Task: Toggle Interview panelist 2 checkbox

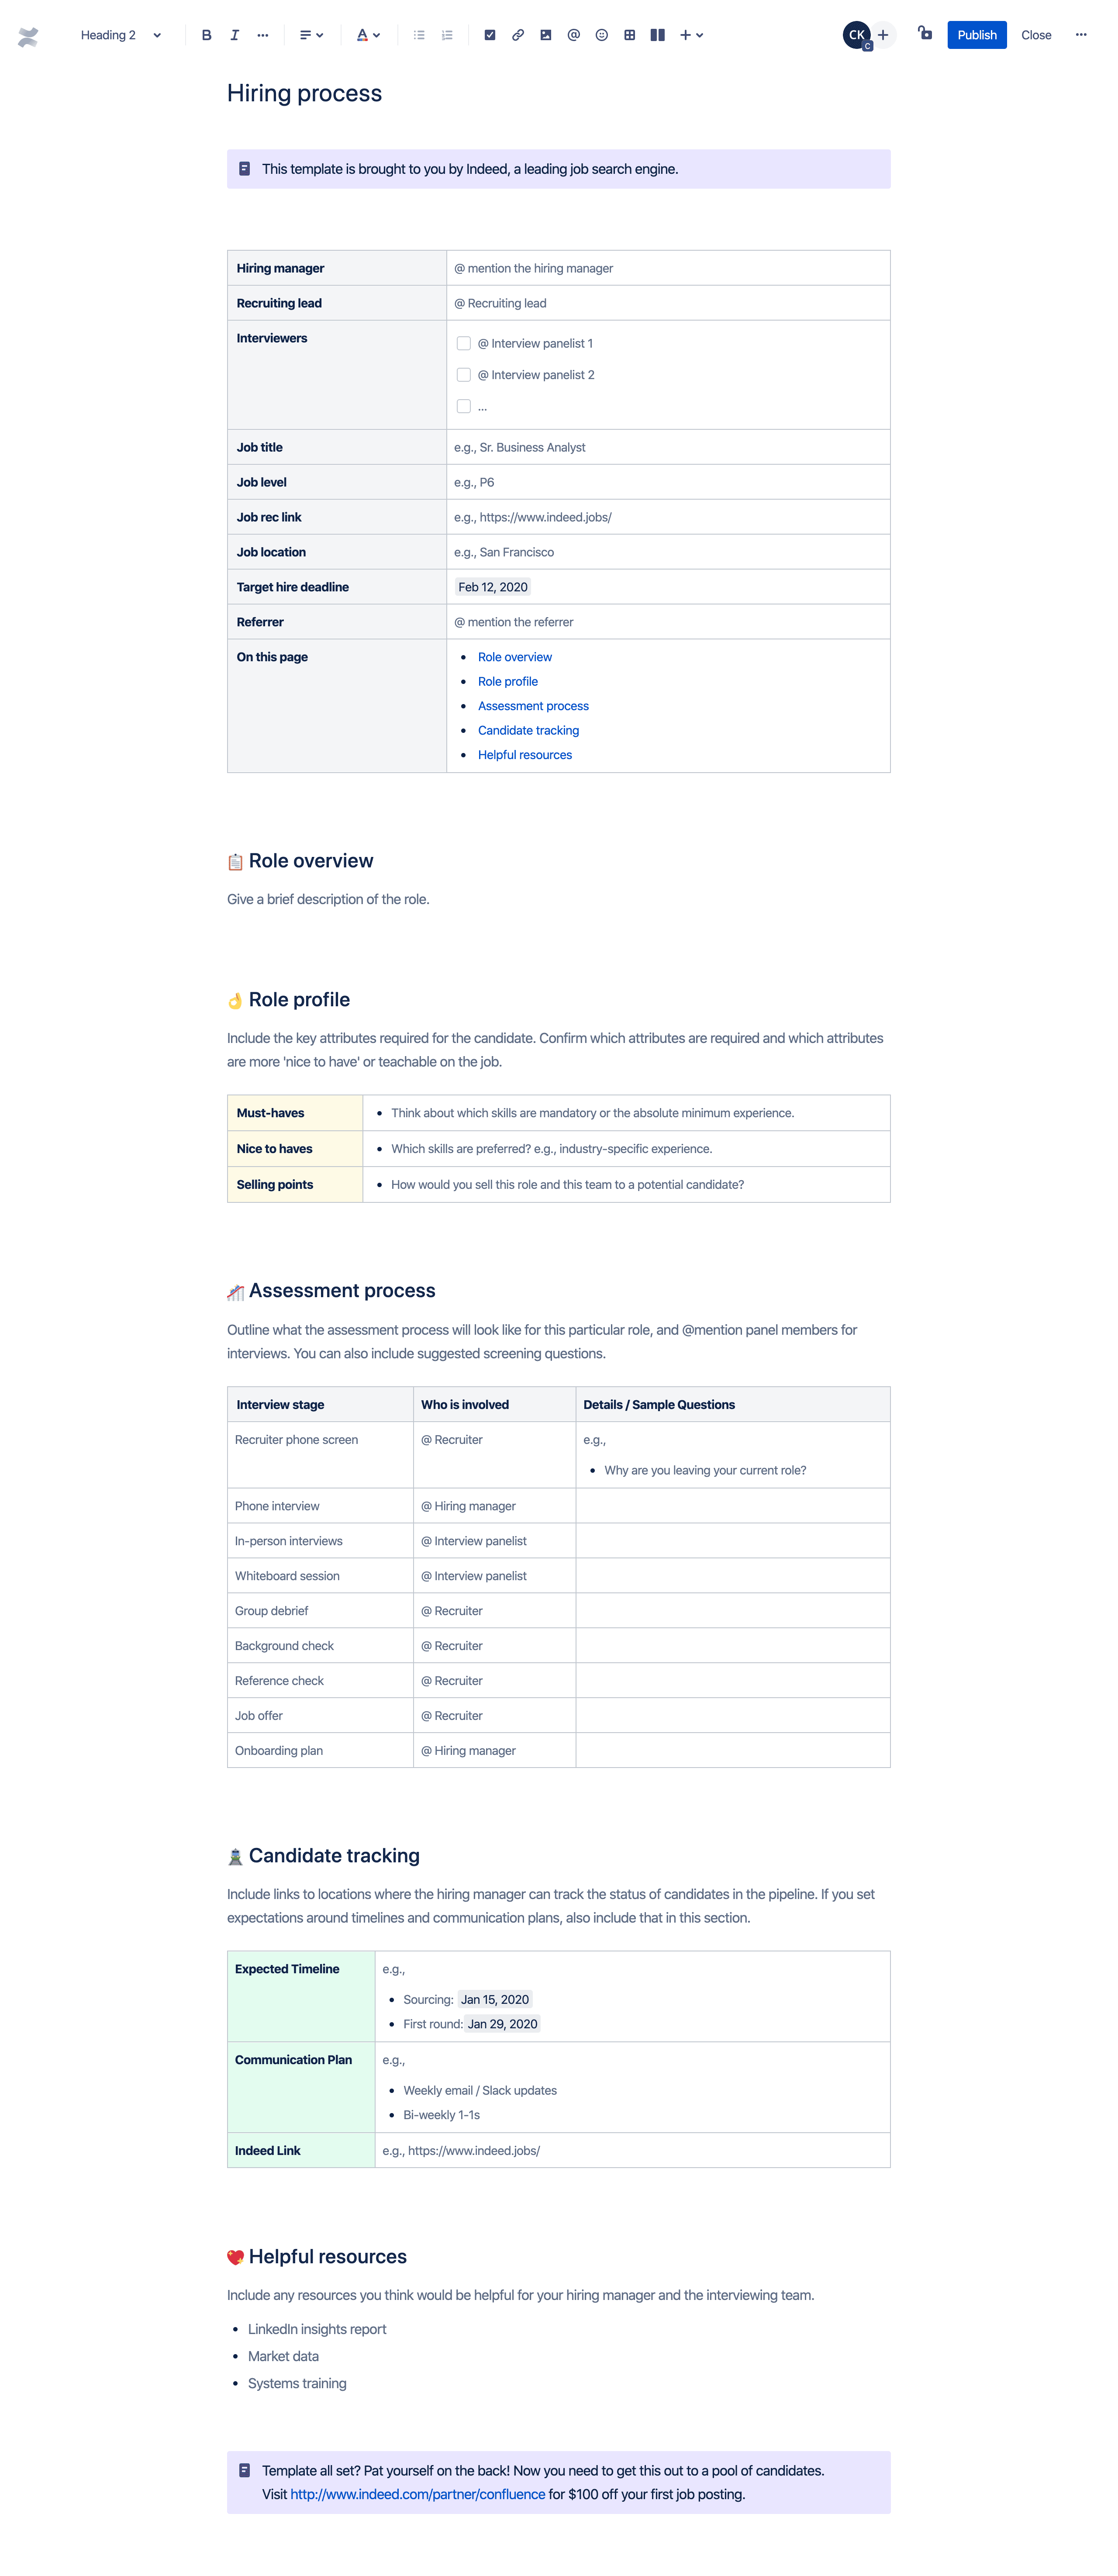Action: [x=465, y=375]
